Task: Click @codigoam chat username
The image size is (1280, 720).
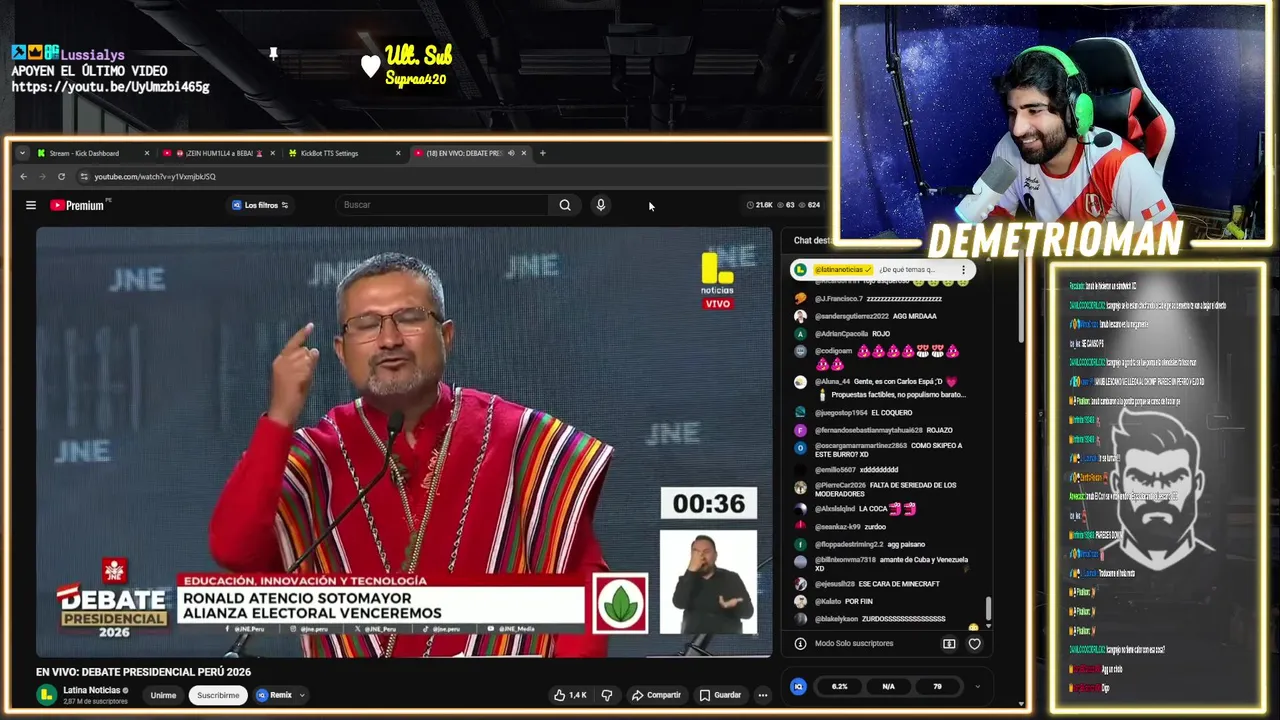Action: pyautogui.click(x=833, y=351)
